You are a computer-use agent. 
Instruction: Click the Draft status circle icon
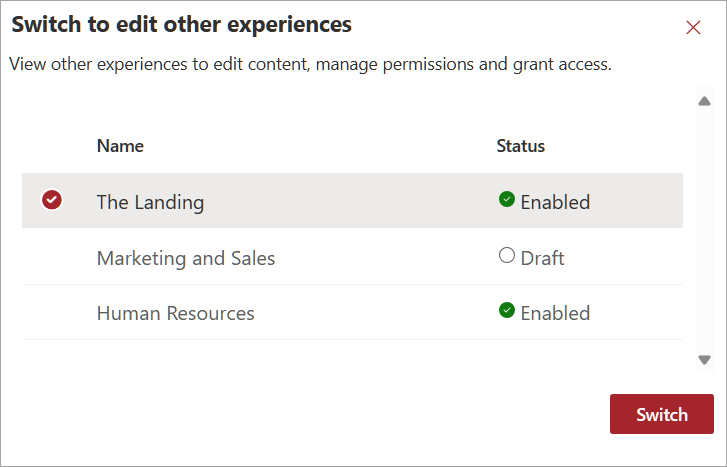click(x=507, y=256)
